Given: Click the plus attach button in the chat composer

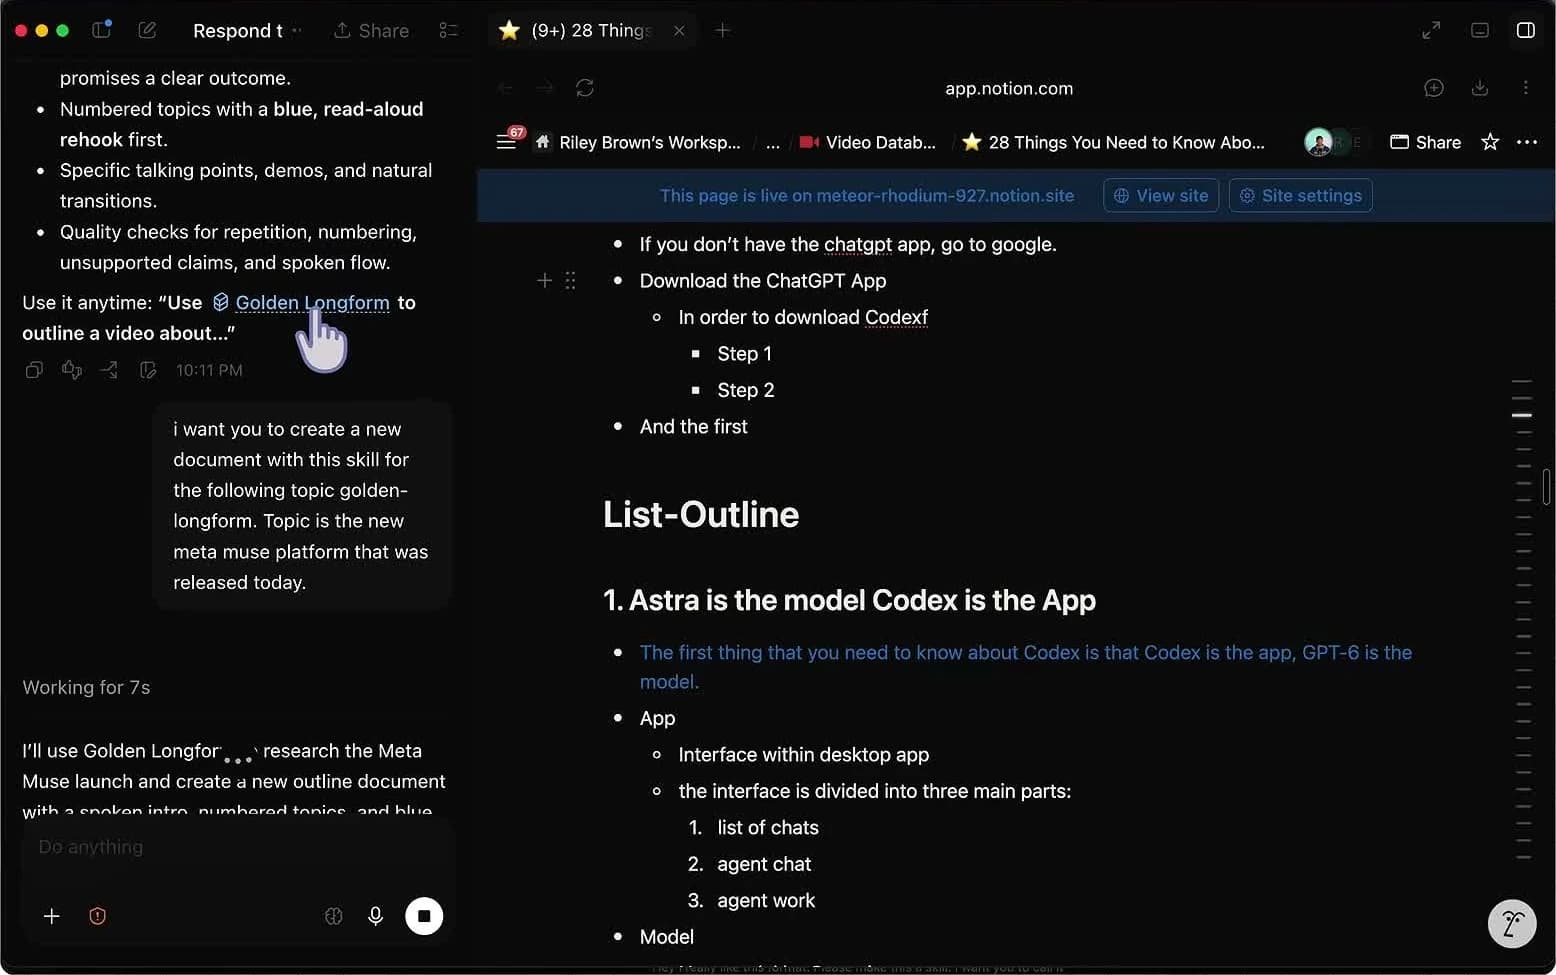Looking at the screenshot, I should point(52,916).
